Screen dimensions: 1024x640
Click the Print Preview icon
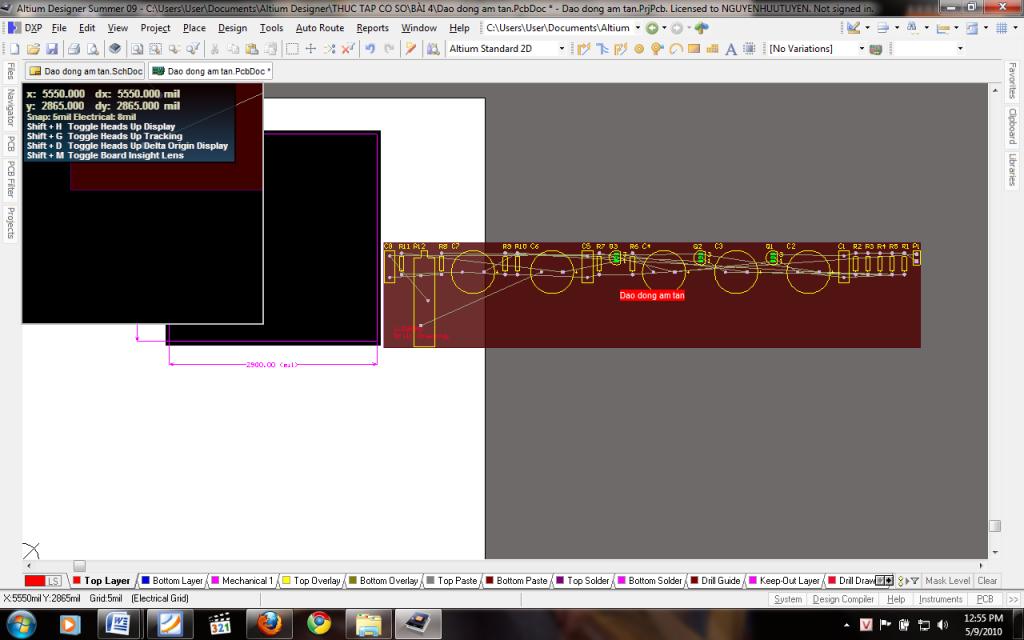(92, 48)
